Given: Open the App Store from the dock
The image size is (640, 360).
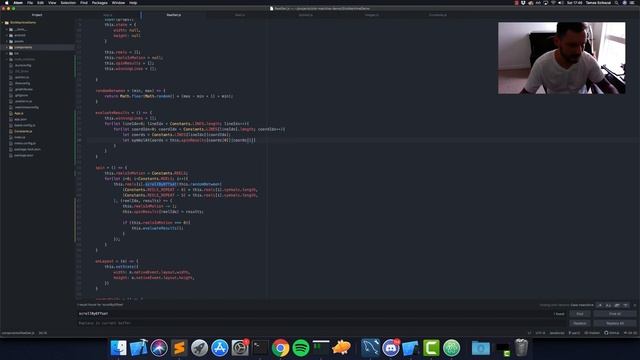Looking at the screenshot, I should tap(220, 348).
